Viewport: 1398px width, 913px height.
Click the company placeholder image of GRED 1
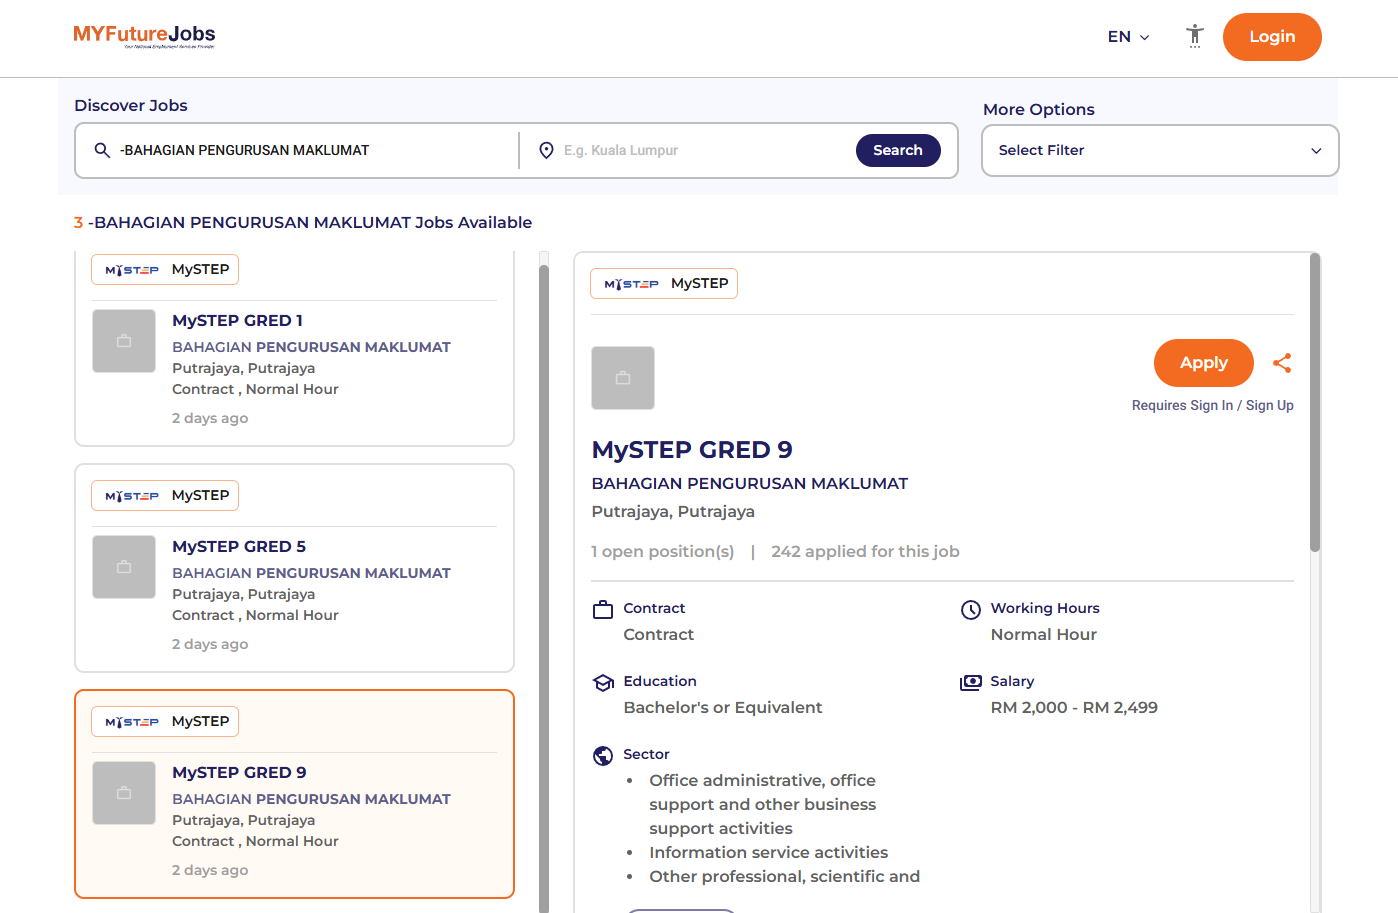[124, 341]
